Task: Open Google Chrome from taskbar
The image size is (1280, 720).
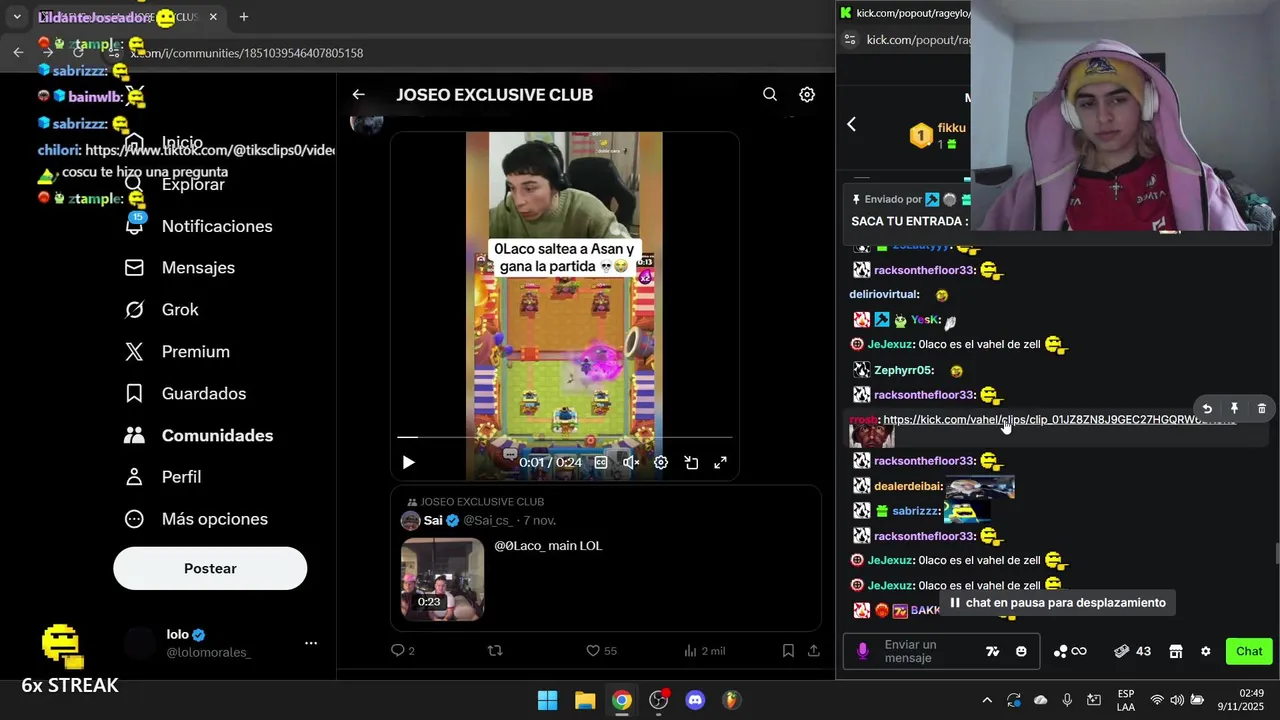Action: click(x=622, y=700)
